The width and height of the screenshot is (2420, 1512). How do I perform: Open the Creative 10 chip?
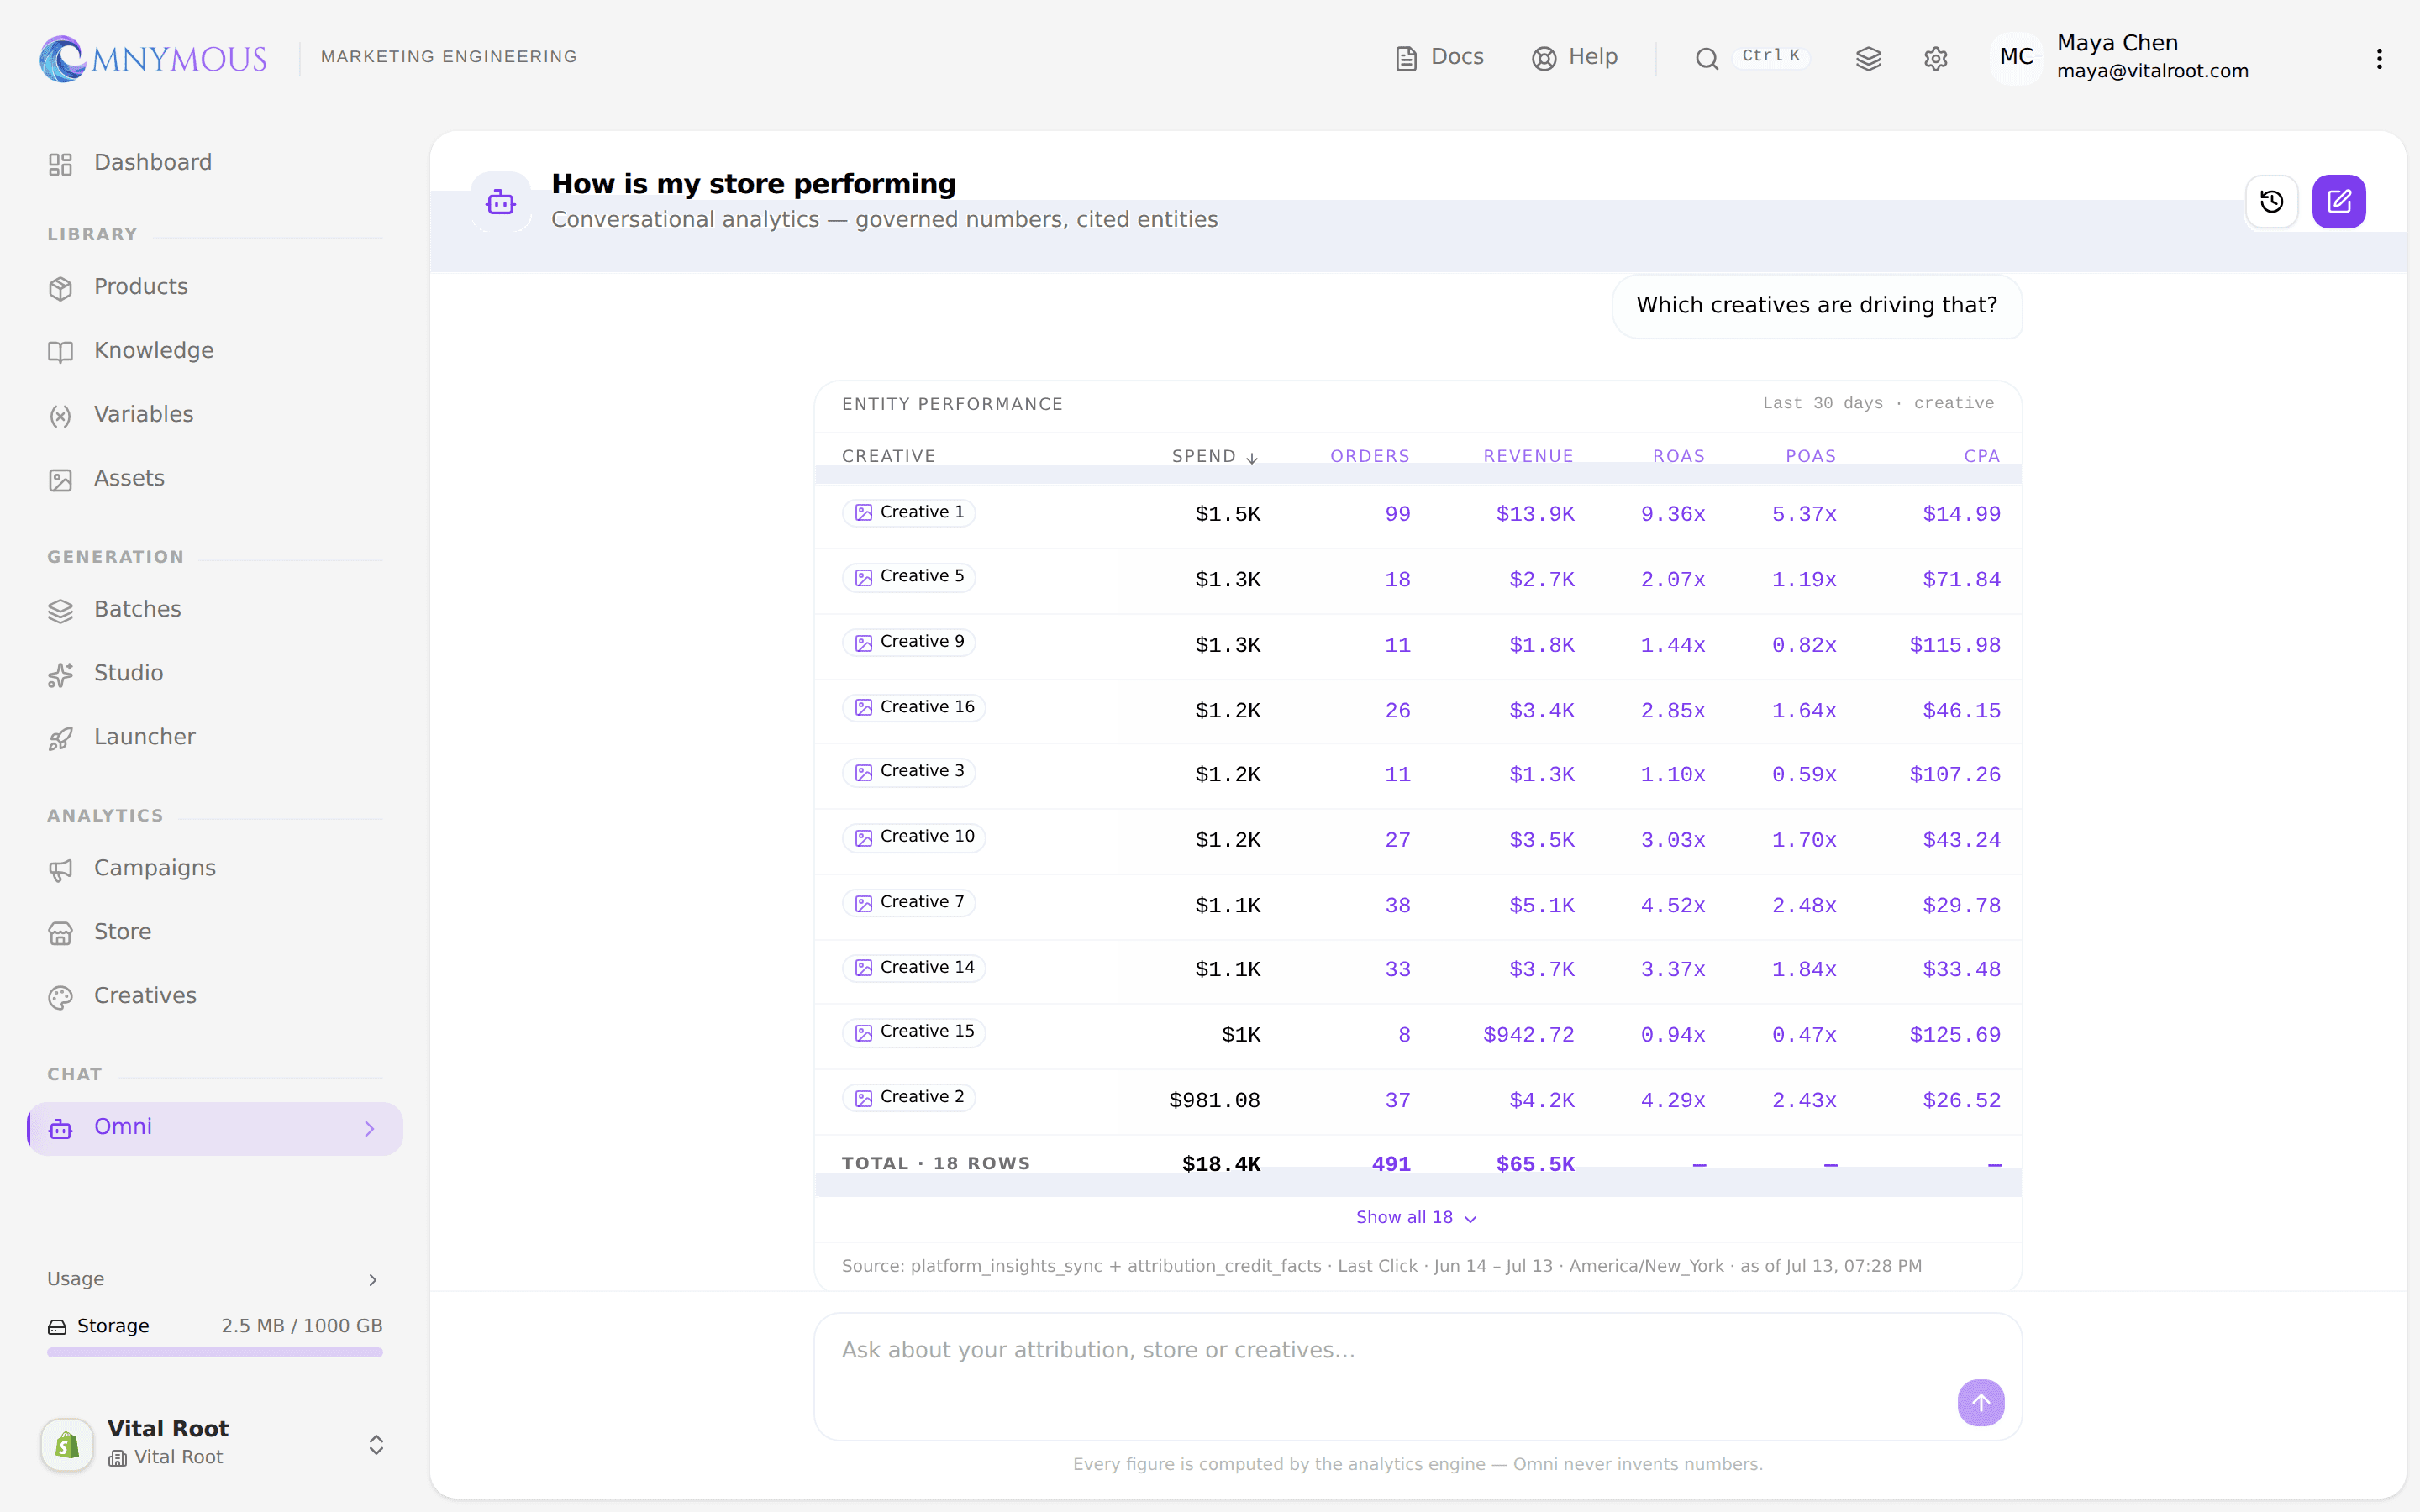click(x=913, y=837)
